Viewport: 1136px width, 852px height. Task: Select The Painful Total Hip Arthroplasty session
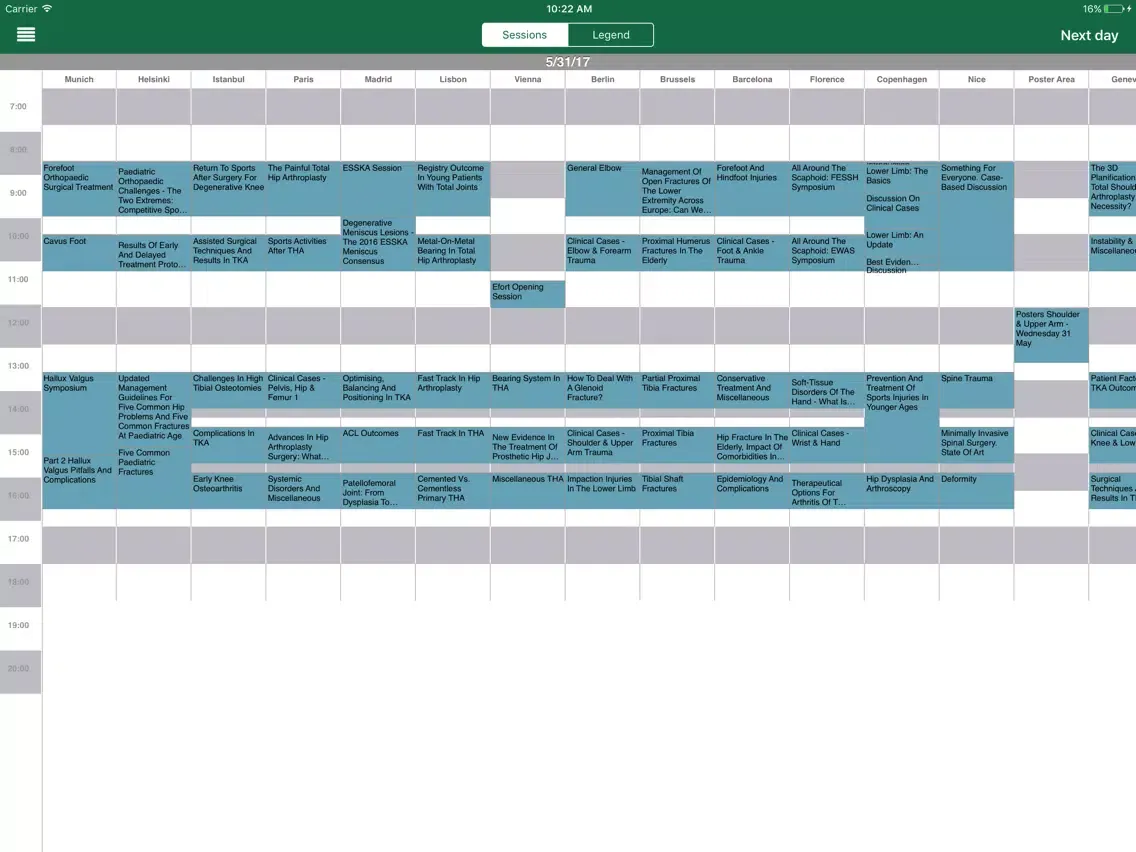tap(303, 188)
